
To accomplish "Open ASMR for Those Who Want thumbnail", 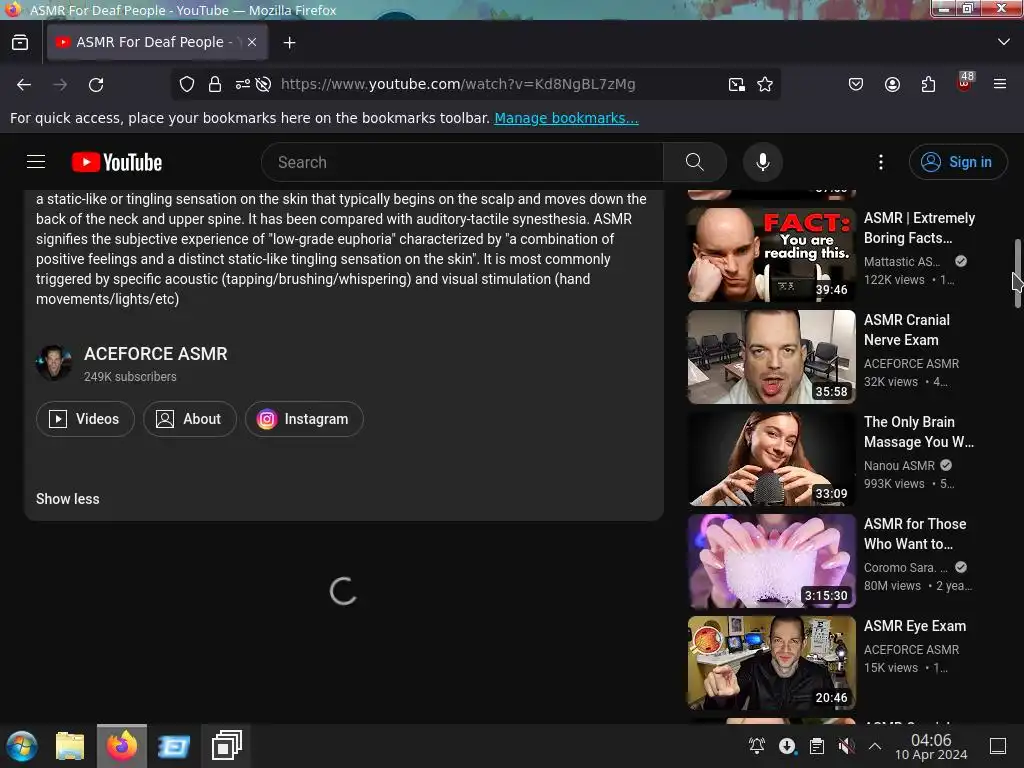I will pyautogui.click(x=771, y=561).
